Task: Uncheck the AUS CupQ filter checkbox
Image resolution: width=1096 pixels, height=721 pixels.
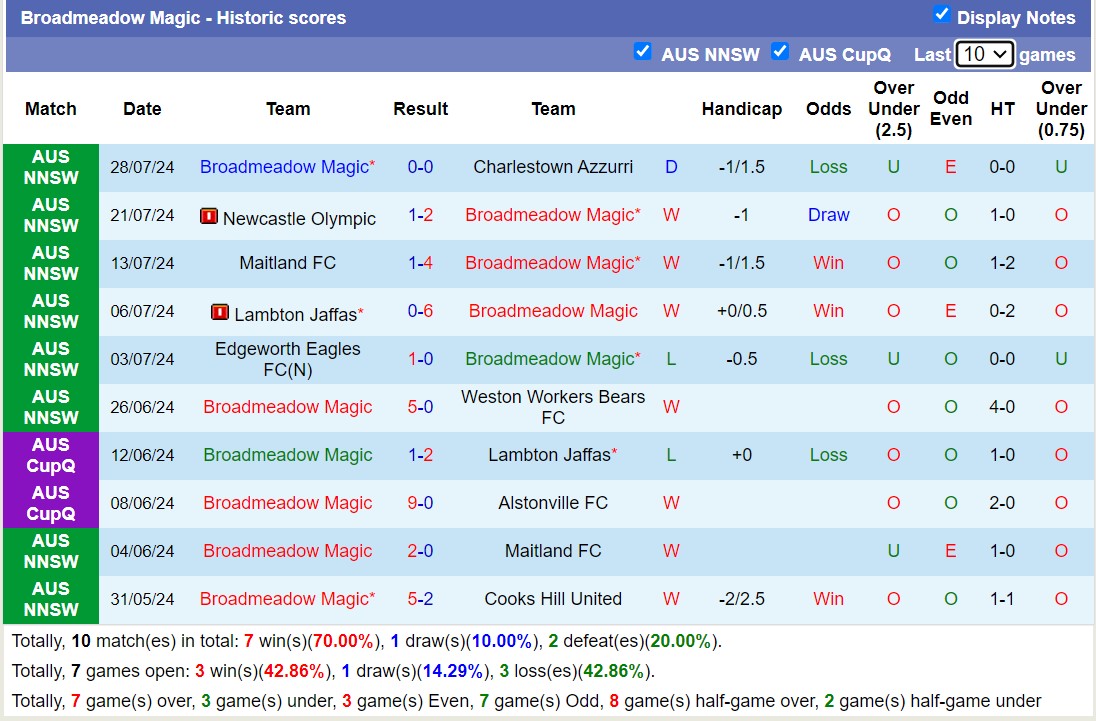Action: (x=781, y=52)
